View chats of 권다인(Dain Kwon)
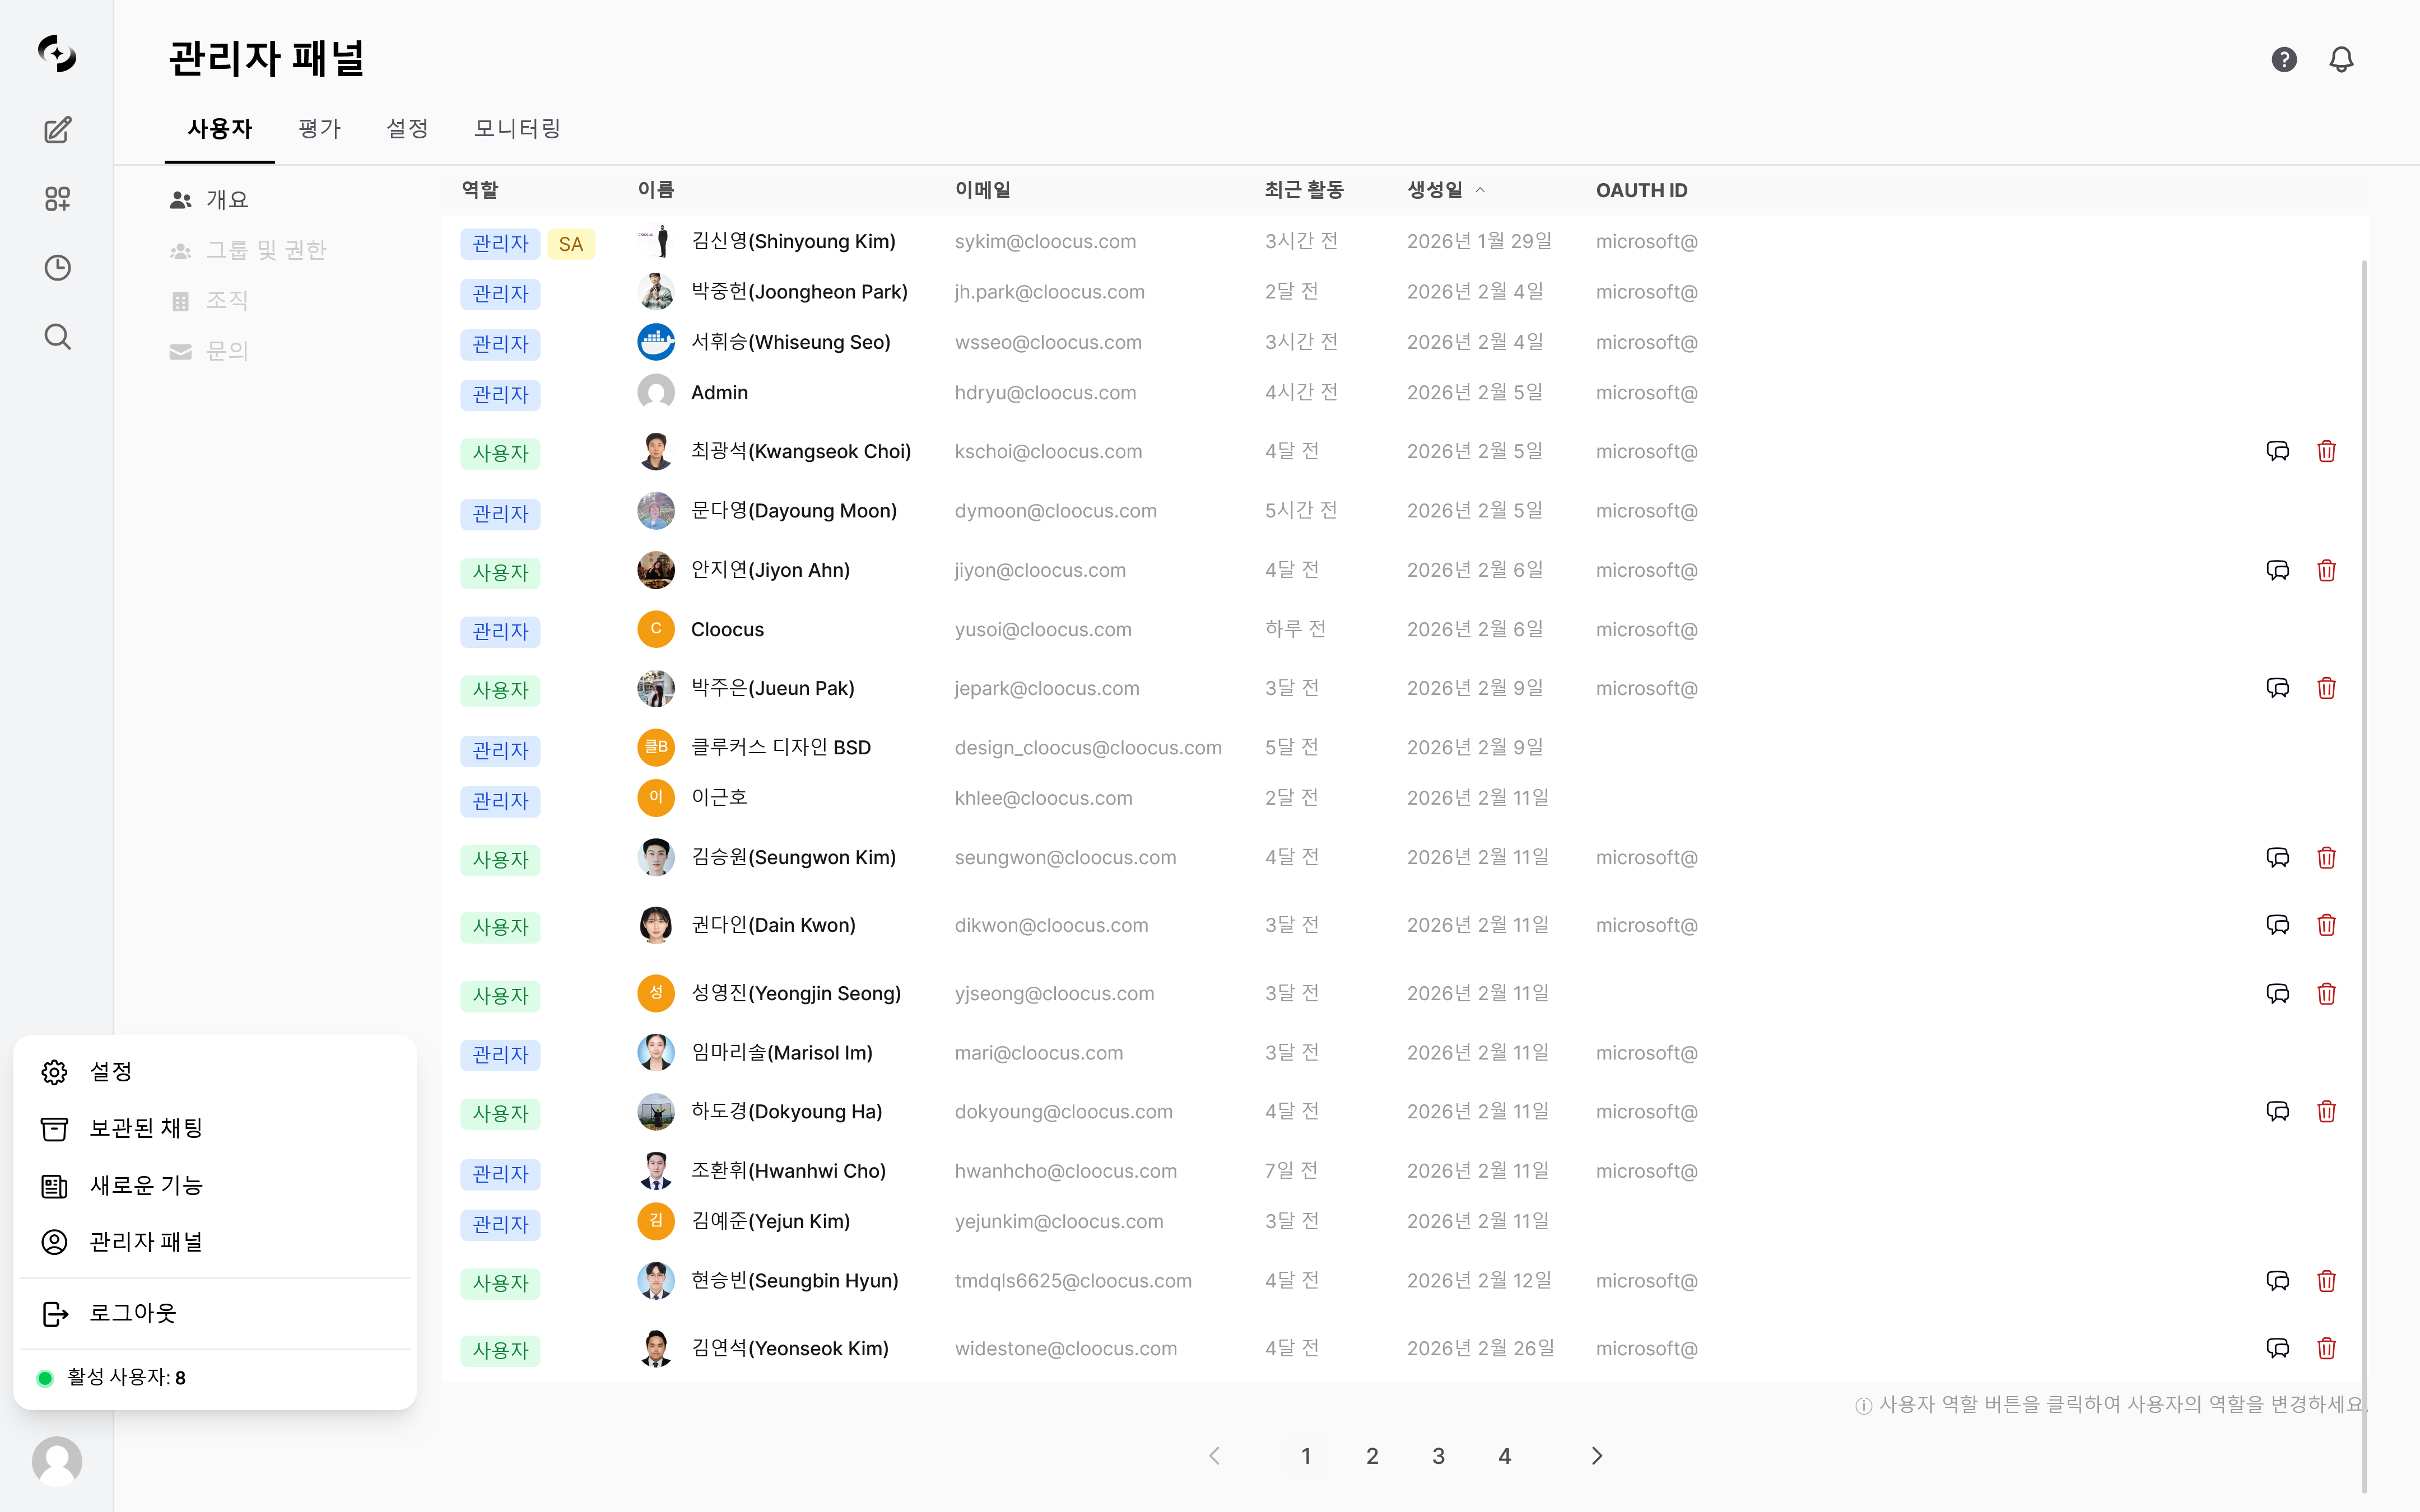2420x1512 pixels. [2278, 925]
